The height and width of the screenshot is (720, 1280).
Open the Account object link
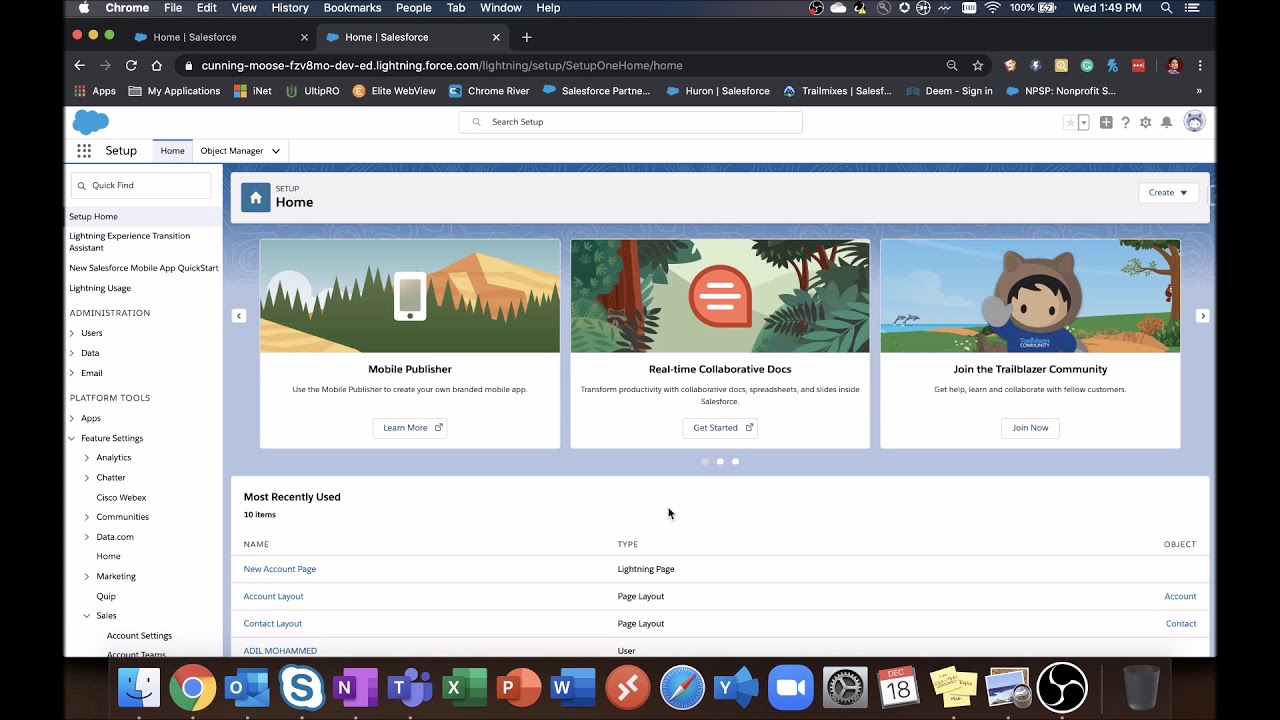tap(1180, 596)
